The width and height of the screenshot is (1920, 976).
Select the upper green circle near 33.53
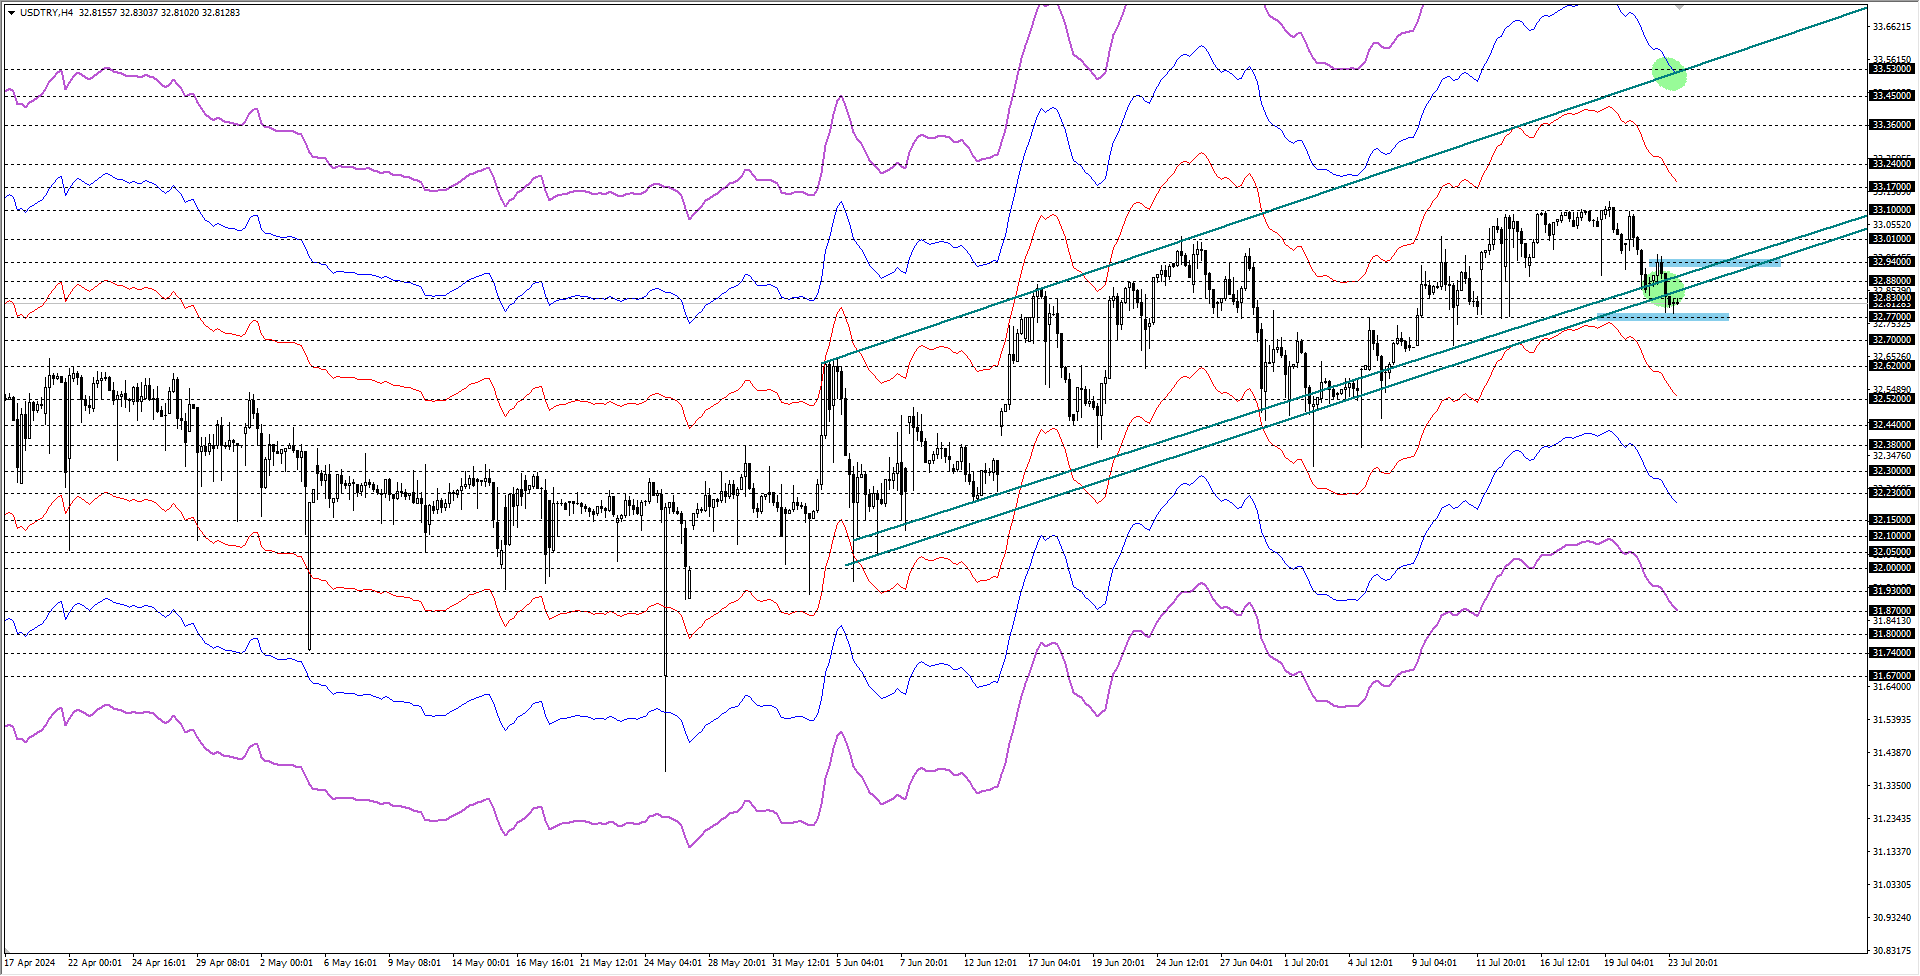pos(1669,73)
